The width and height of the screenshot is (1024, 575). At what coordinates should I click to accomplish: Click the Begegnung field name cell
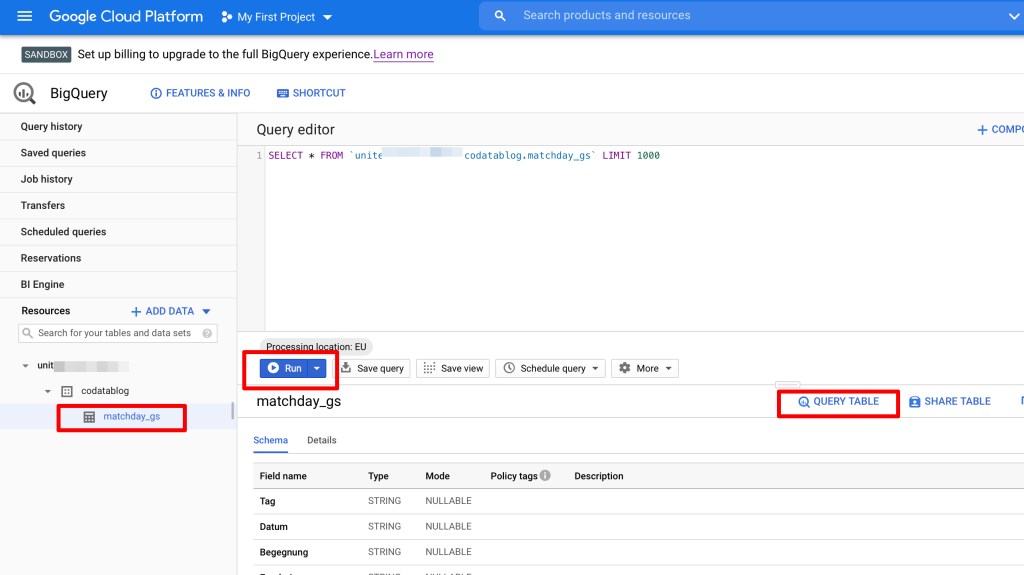(x=283, y=552)
